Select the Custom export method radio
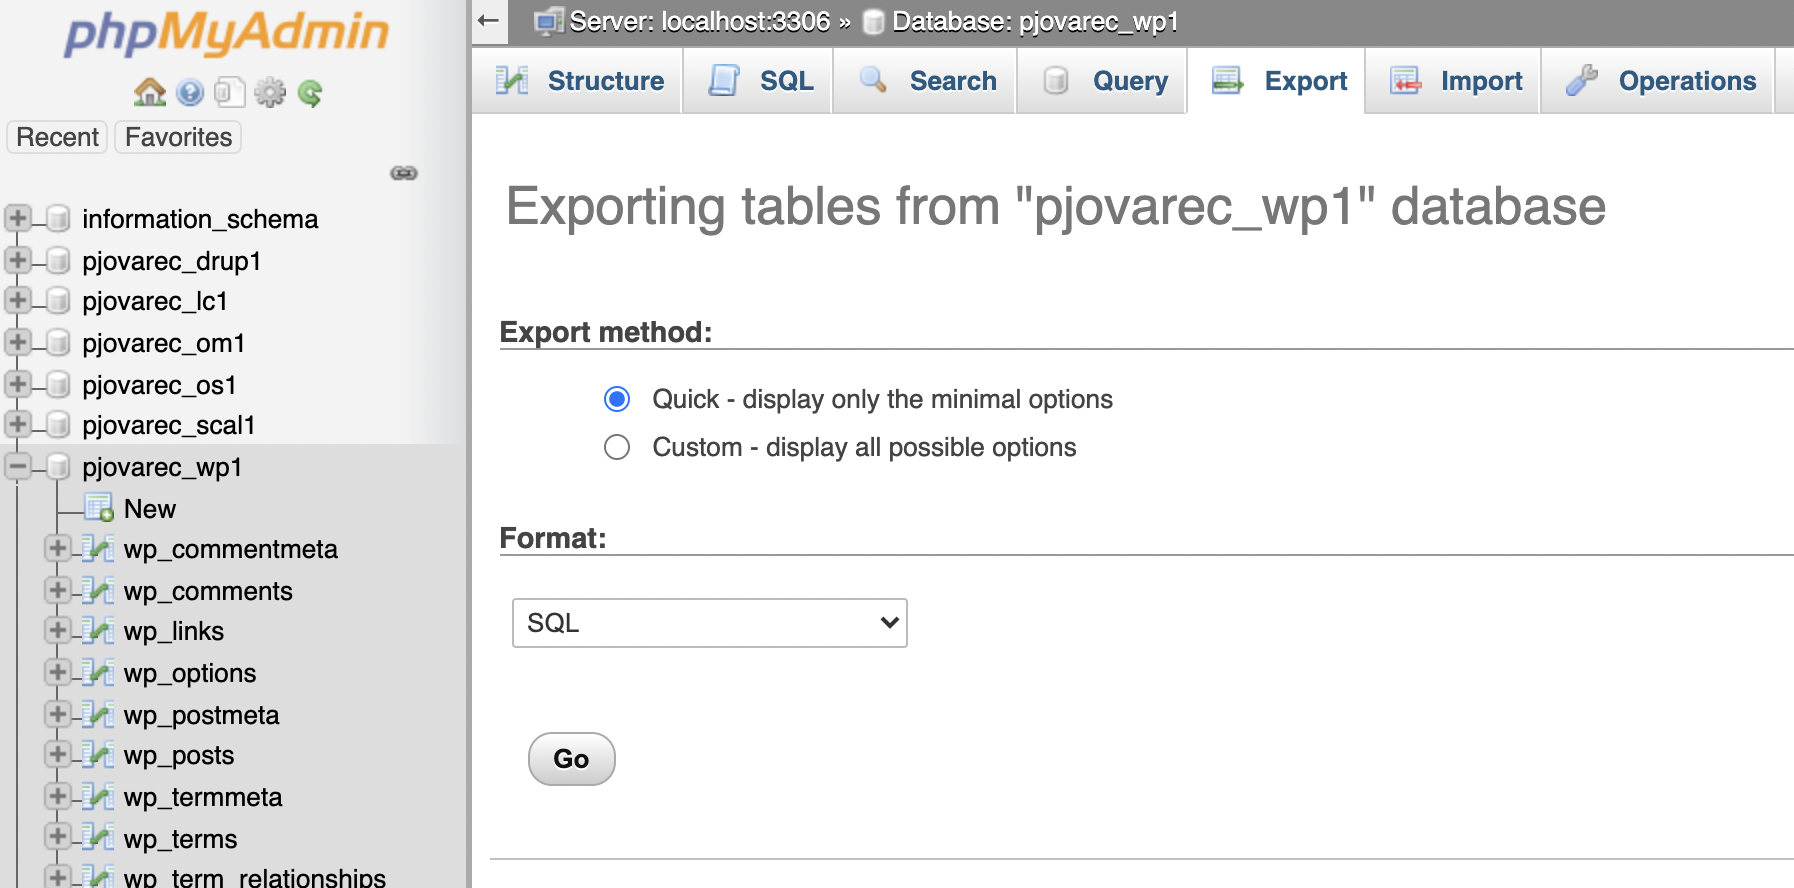 [x=617, y=447]
